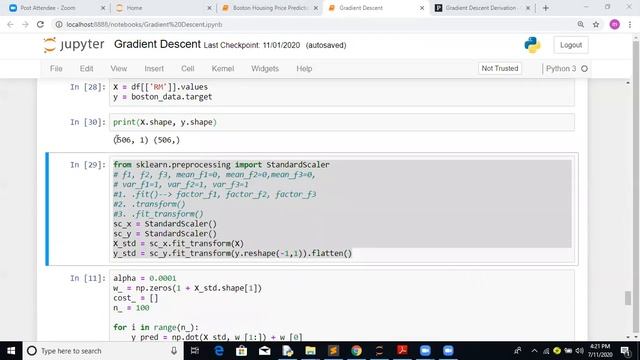Image resolution: width=640 pixels, height=360 pixels.
Task: Switch to Boston Housing Price Prediction tab
Action: tap(269, 8)
